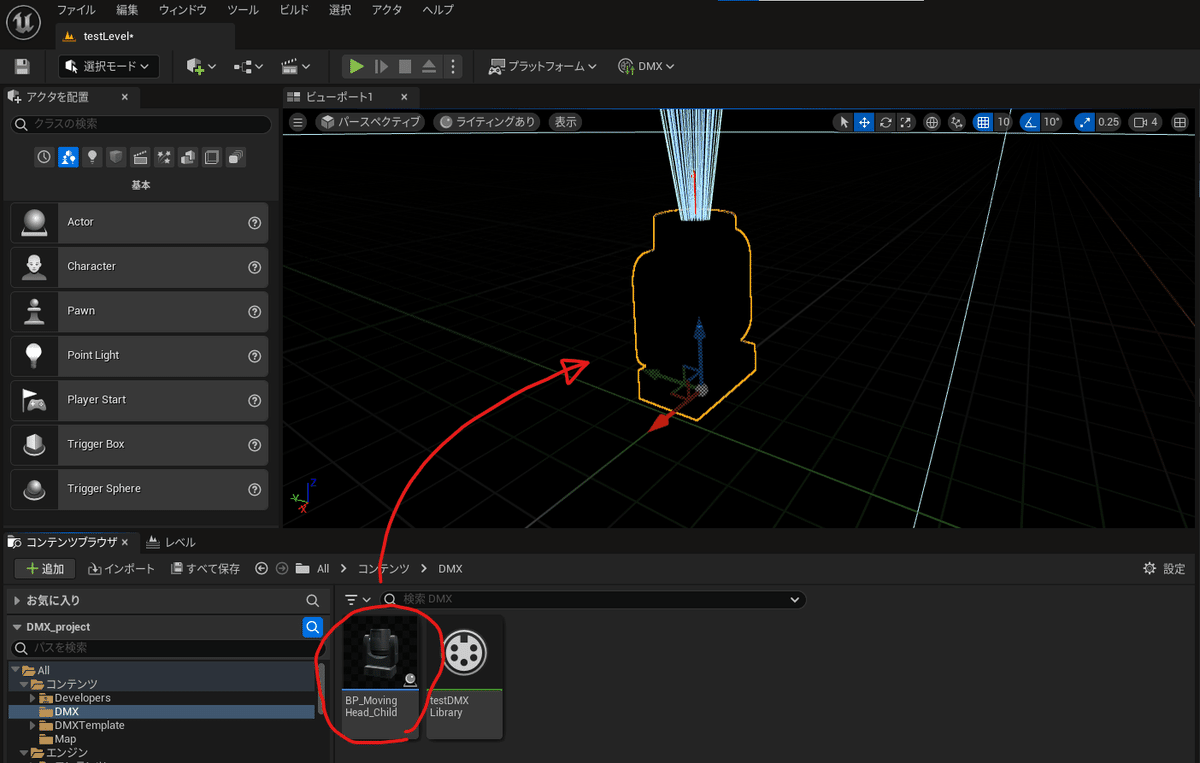Click the Save level floppy disk icon
The height and width of the screenshot is (763, 1200).
point(22,67)
